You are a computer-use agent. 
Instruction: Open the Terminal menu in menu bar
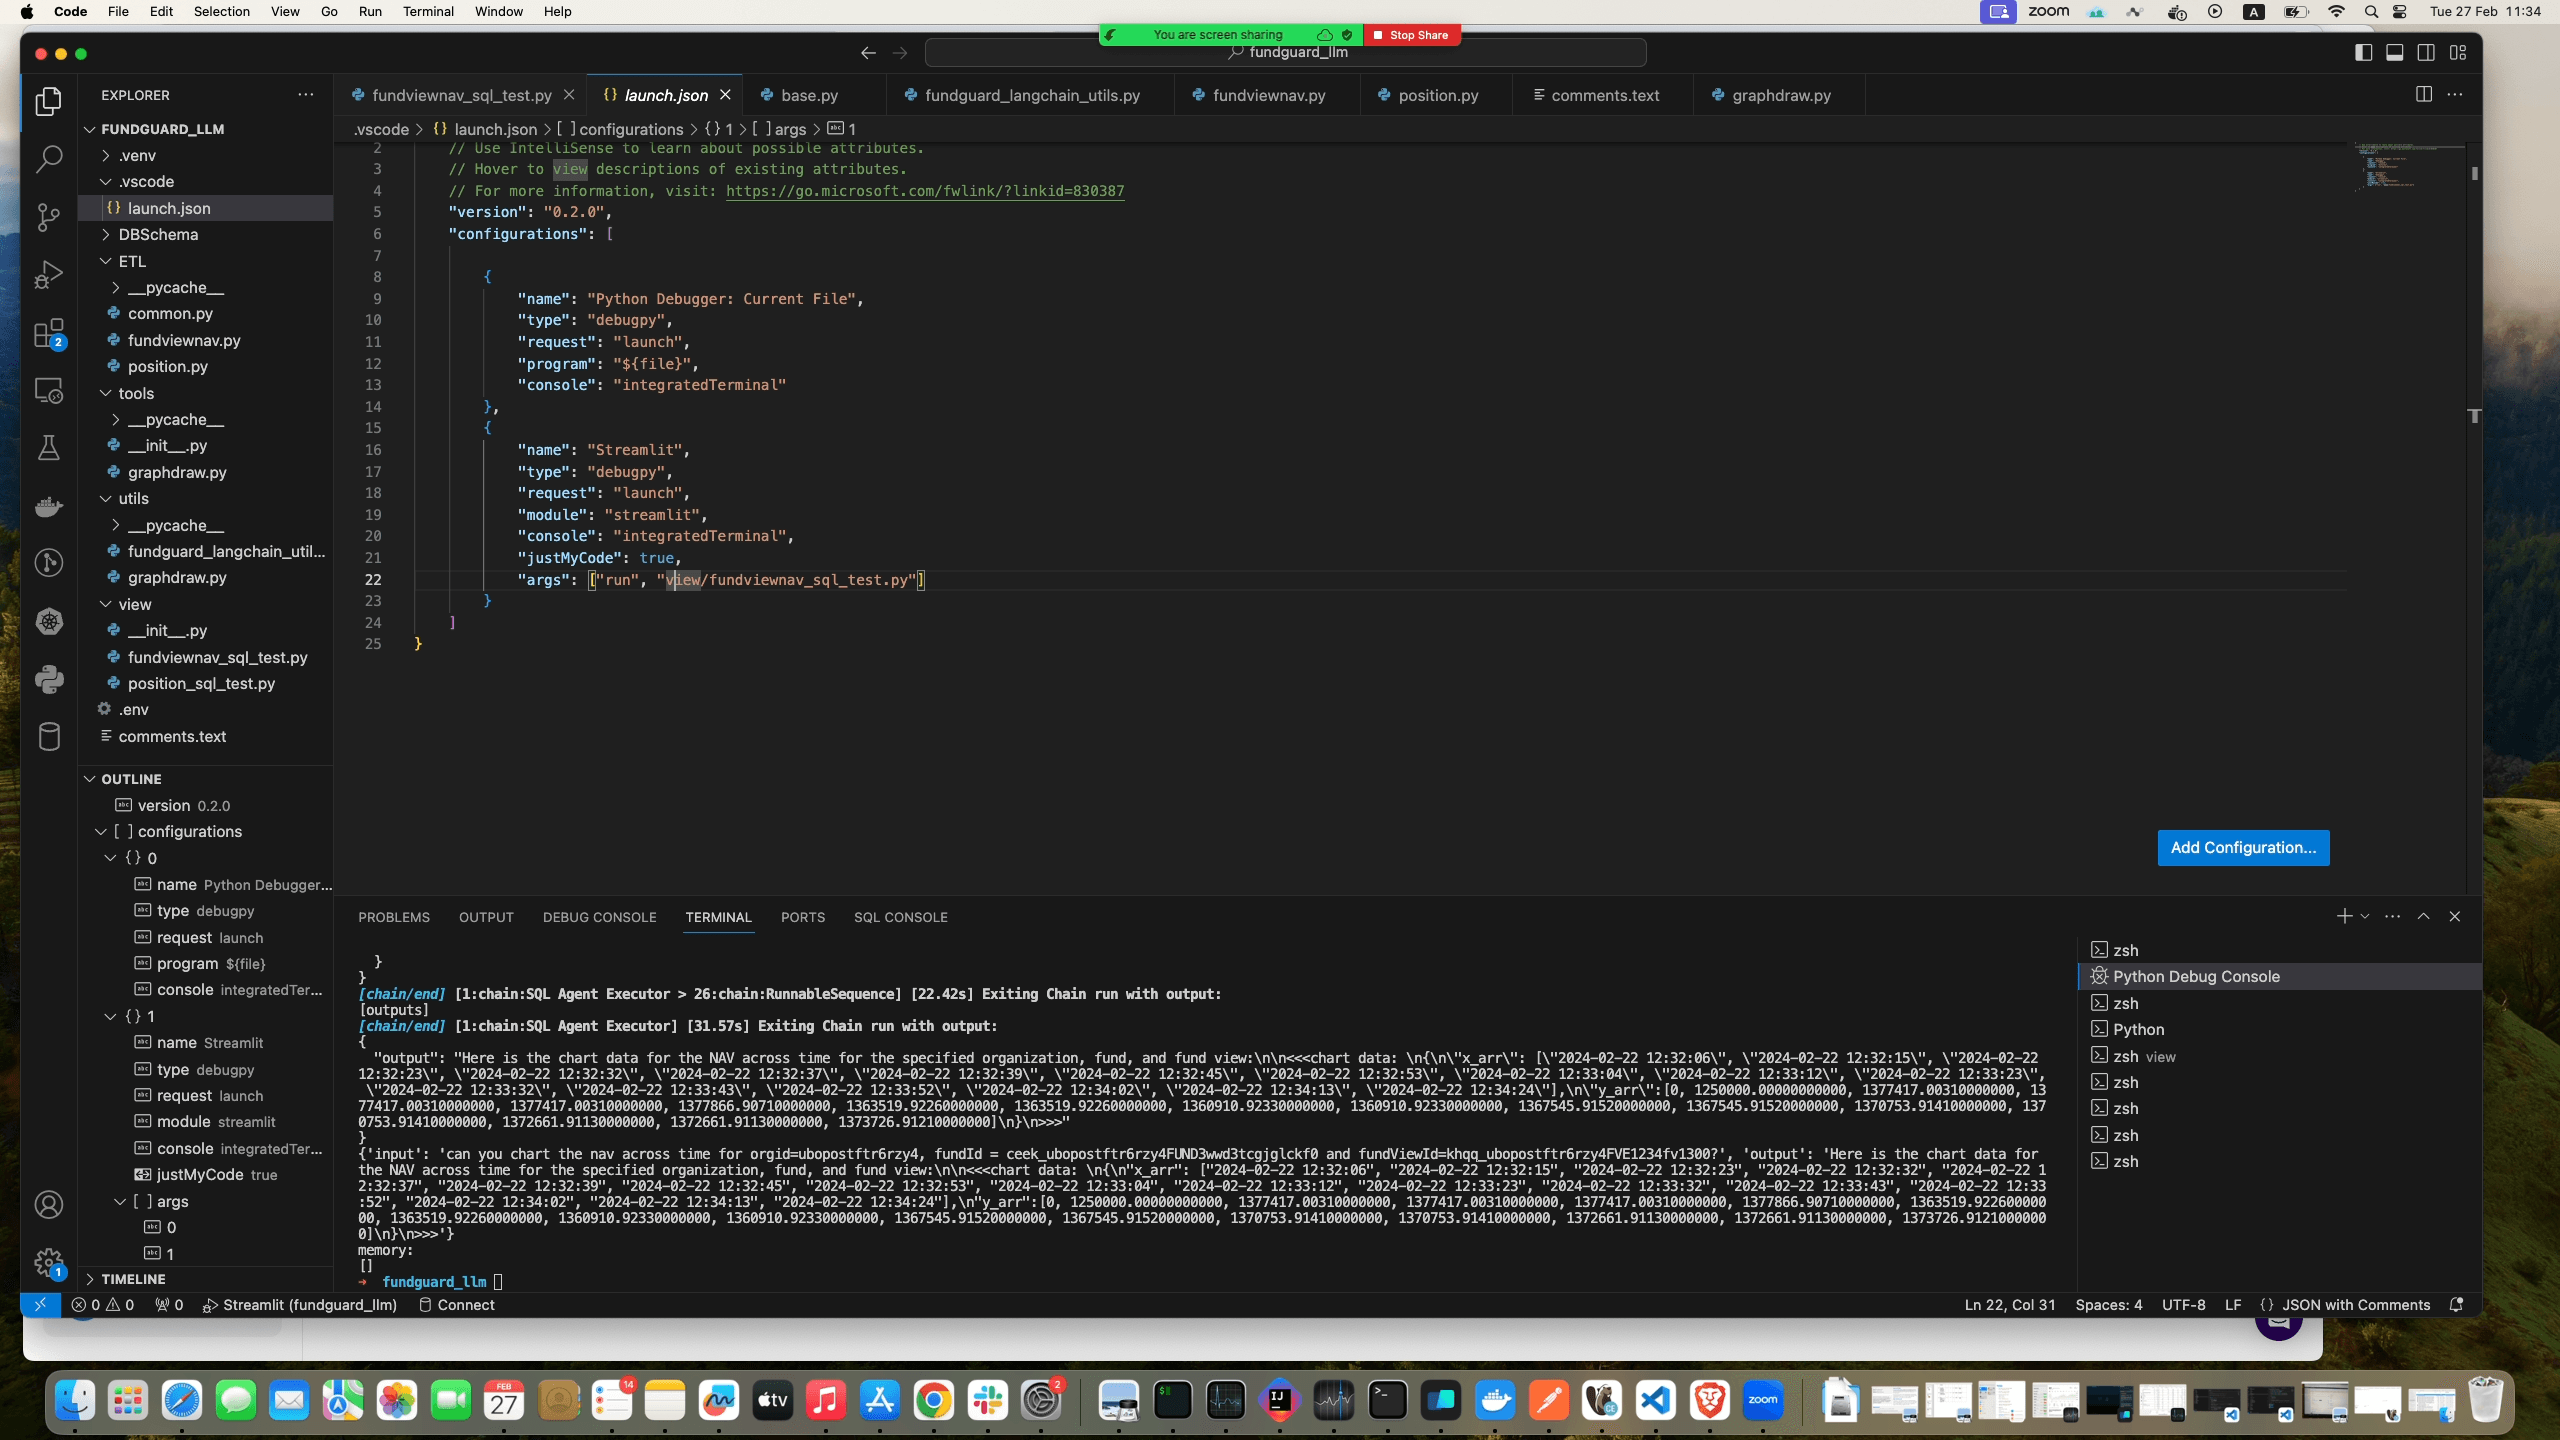[x=428, y=11]
